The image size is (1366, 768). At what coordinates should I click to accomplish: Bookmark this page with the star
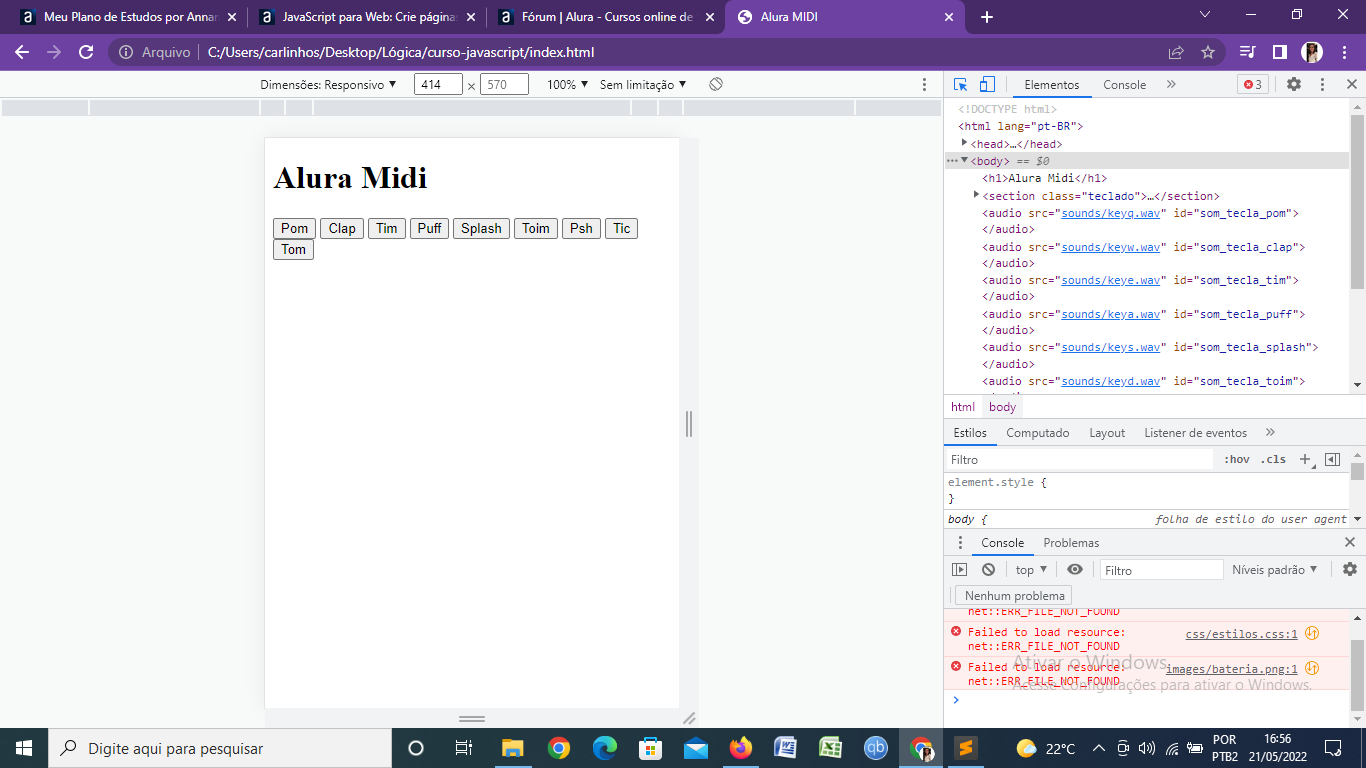tap(1208, 53)
